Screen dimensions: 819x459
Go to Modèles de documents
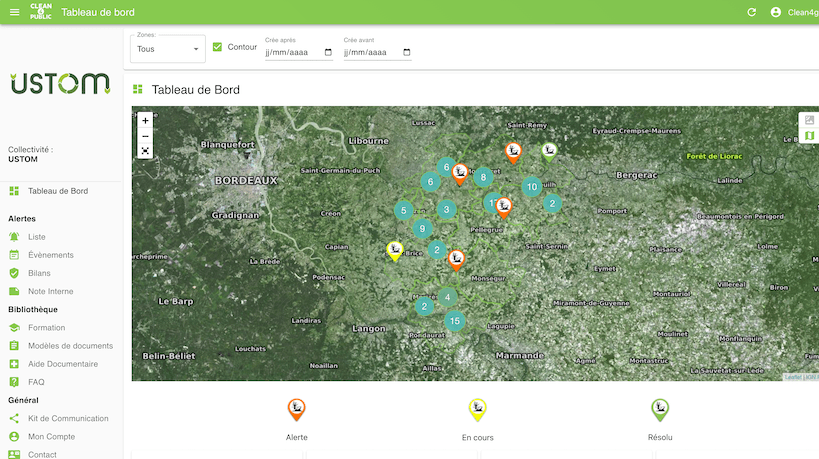[69, 346]
